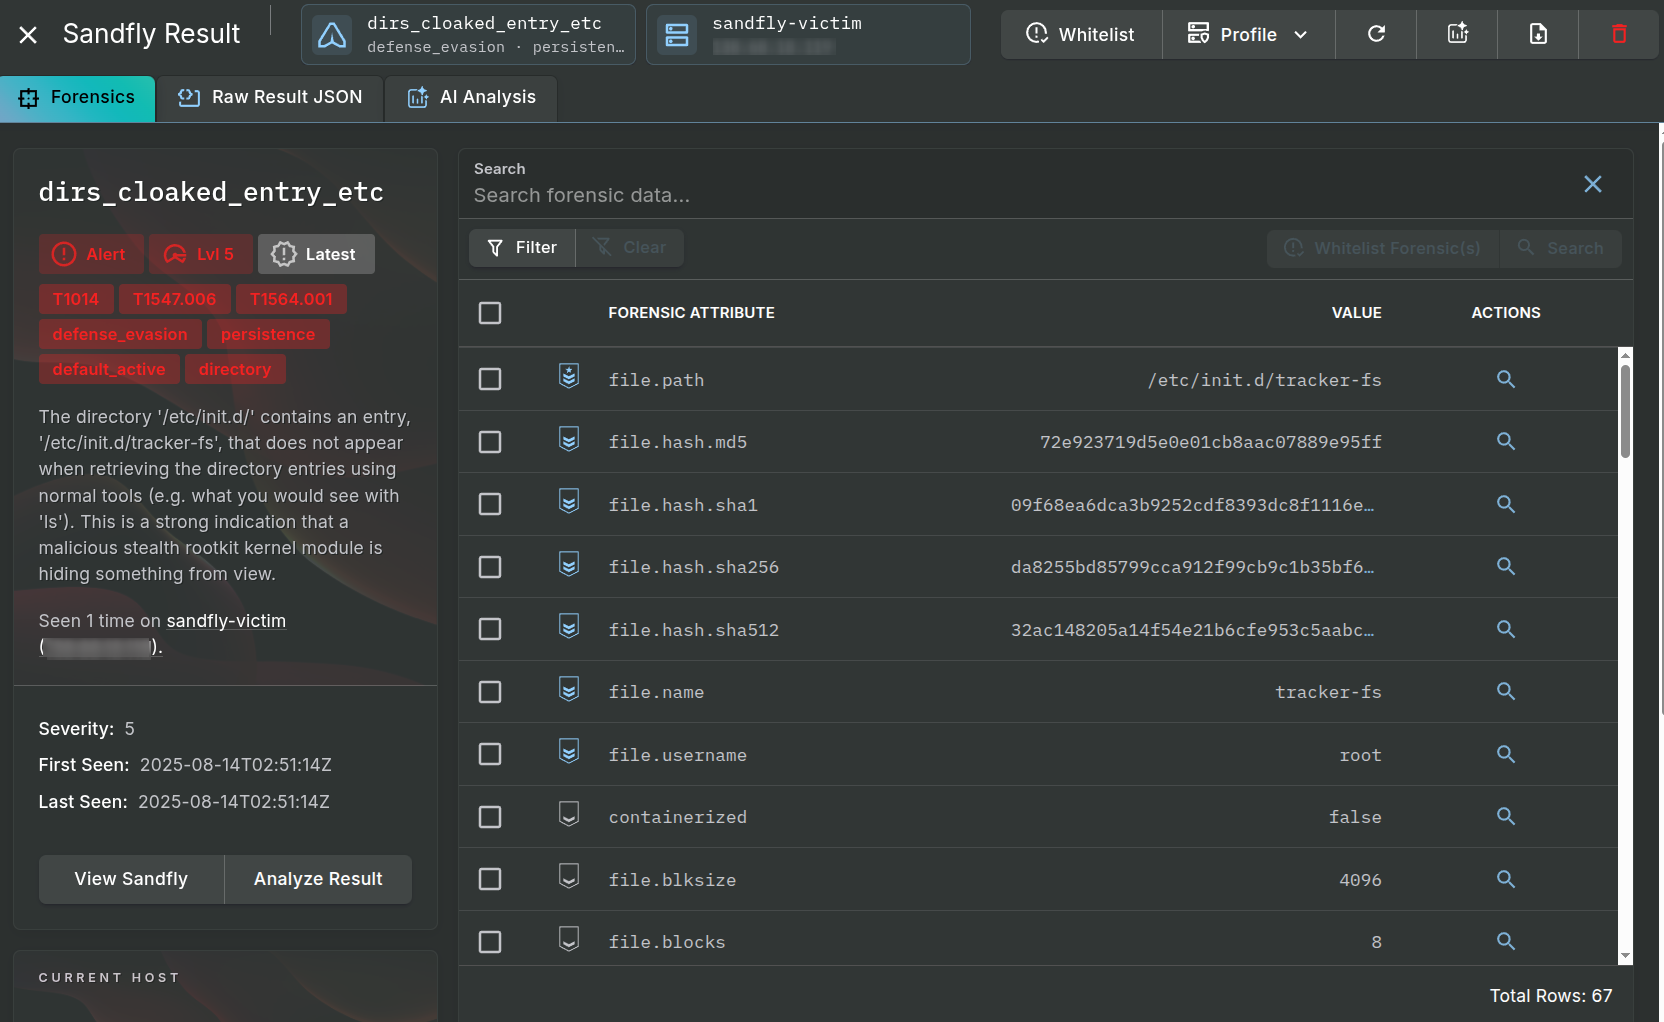Open the Filter button
This screenshot has width=1664, height=1022.
[x=522, y=248]
